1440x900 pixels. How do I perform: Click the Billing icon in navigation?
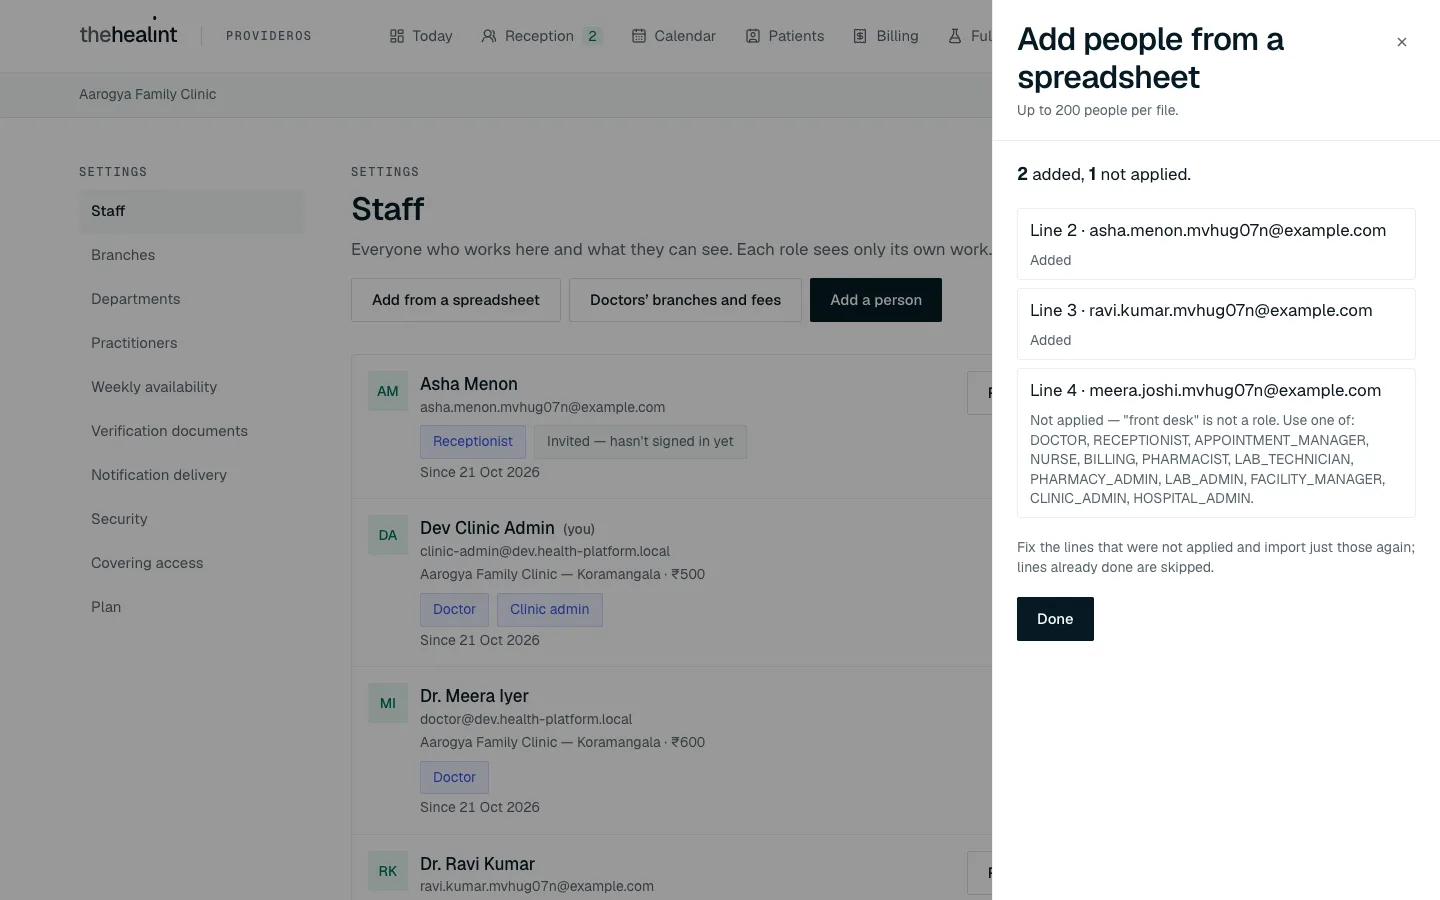[860, 36]
